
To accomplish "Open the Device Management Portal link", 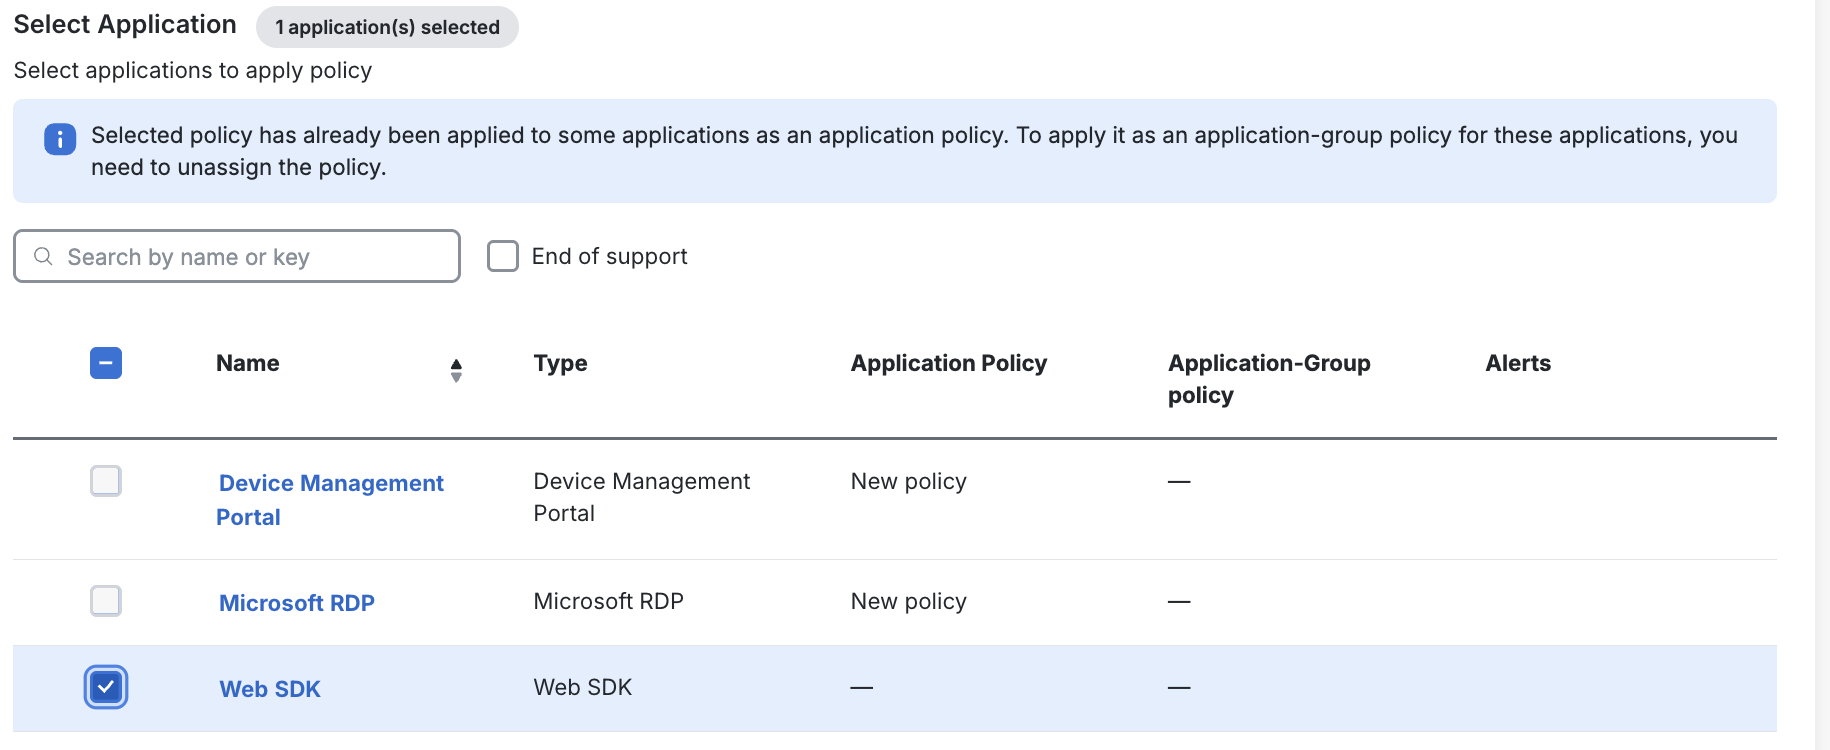I will click(x=330, y=500).
